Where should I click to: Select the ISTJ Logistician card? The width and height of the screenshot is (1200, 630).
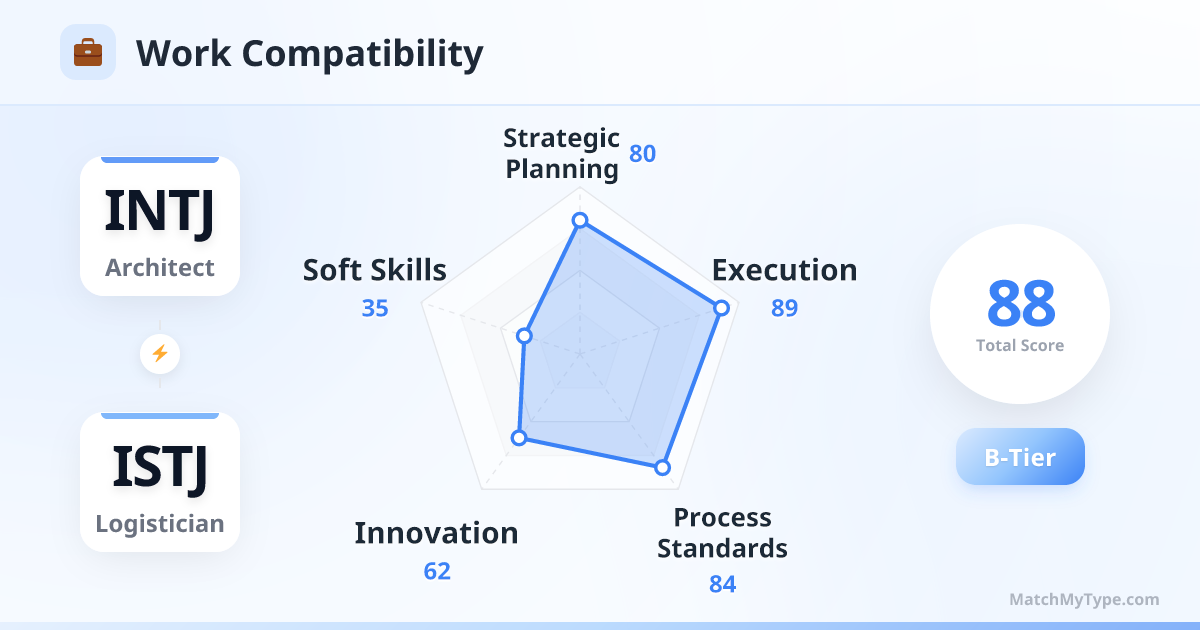click(x=160, y=482)
